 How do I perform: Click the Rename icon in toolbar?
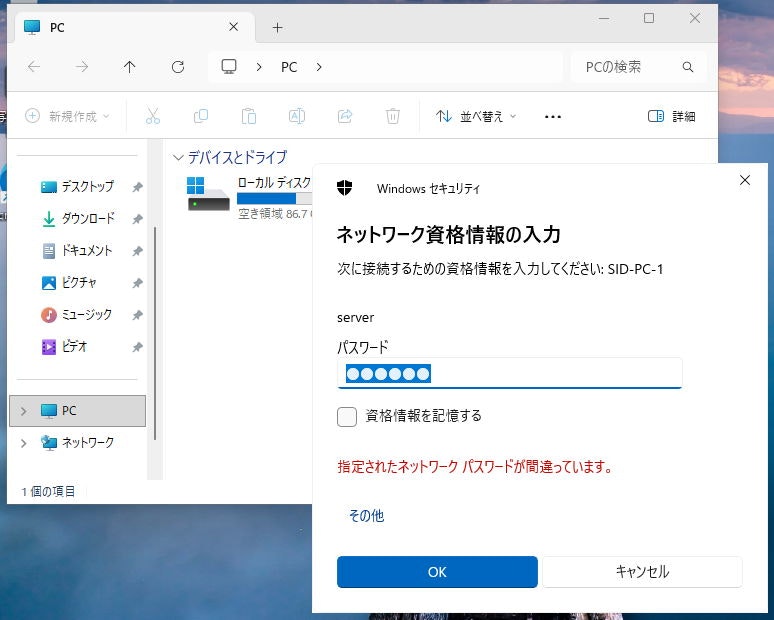tap(297, 116)
